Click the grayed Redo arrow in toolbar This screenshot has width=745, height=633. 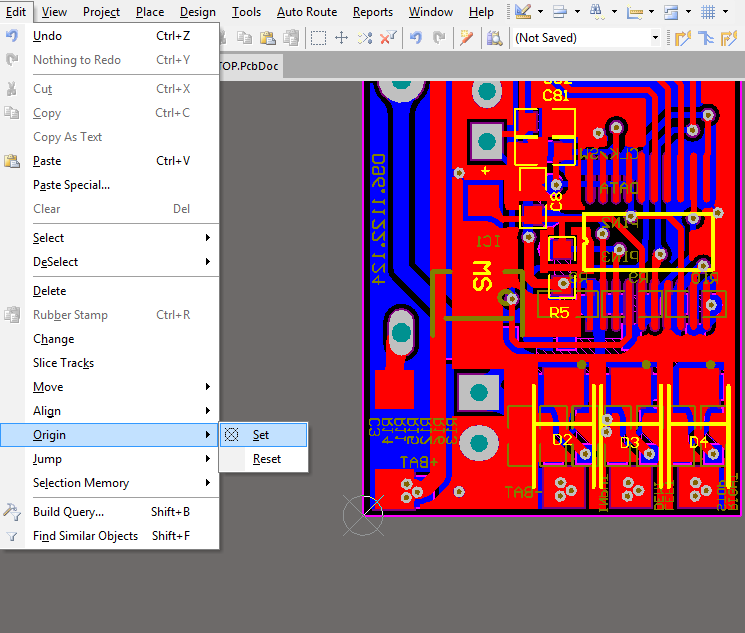pyautogui.click(x=439, y=38)
